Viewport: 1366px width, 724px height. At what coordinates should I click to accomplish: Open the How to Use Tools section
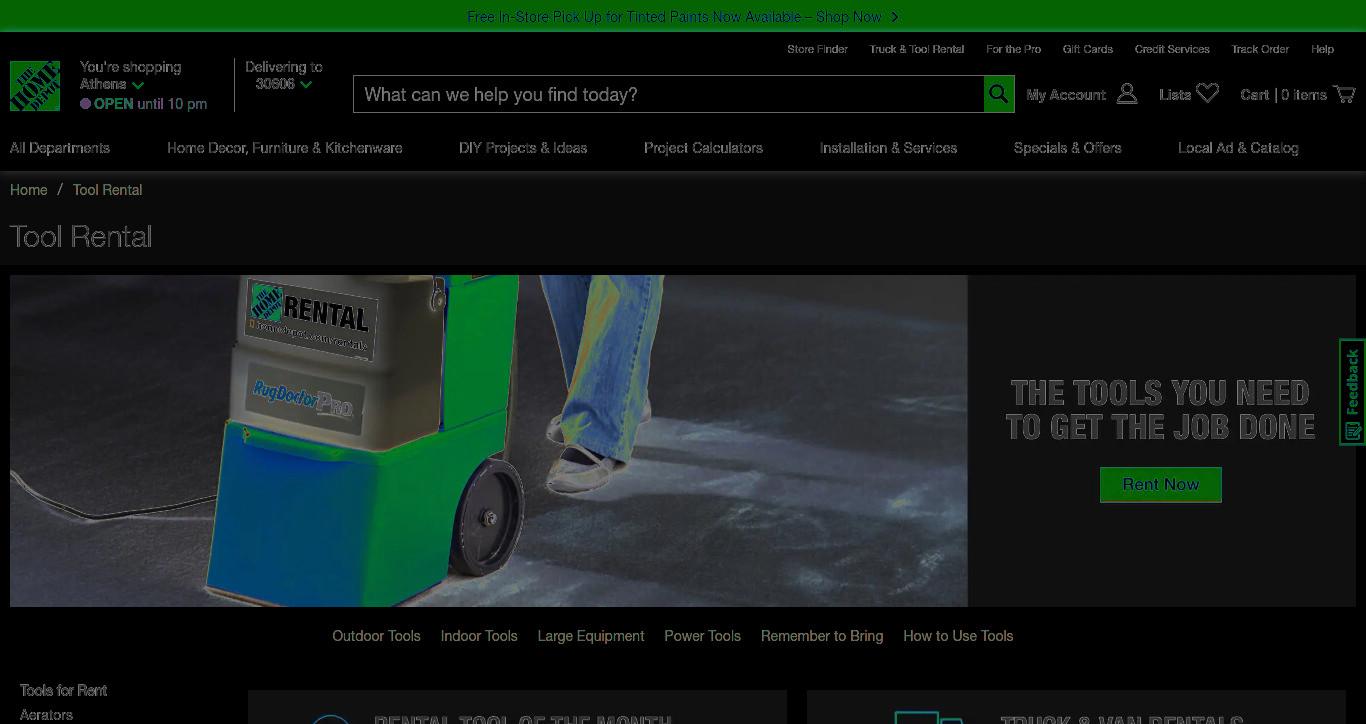point(958,636)
